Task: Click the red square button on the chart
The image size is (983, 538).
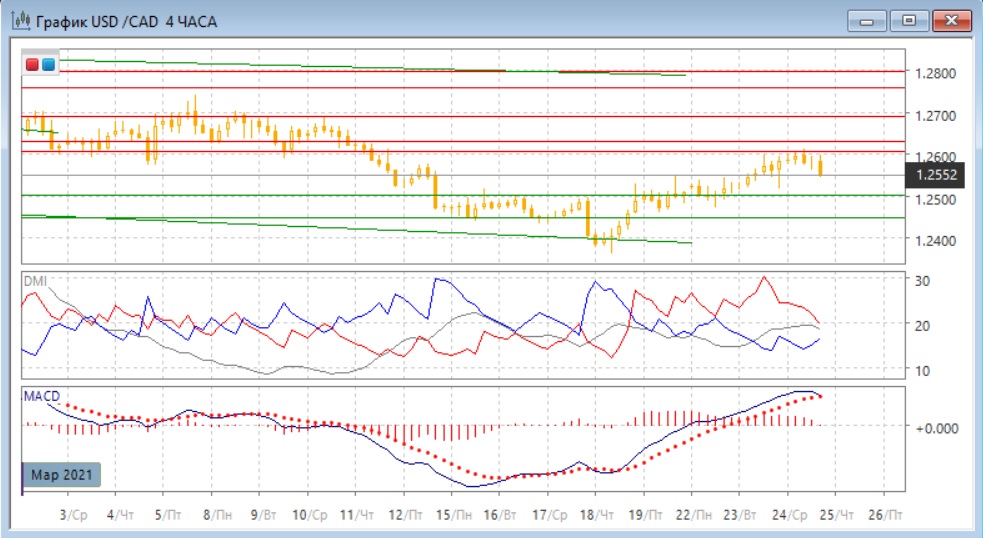Action: point(32,65)
